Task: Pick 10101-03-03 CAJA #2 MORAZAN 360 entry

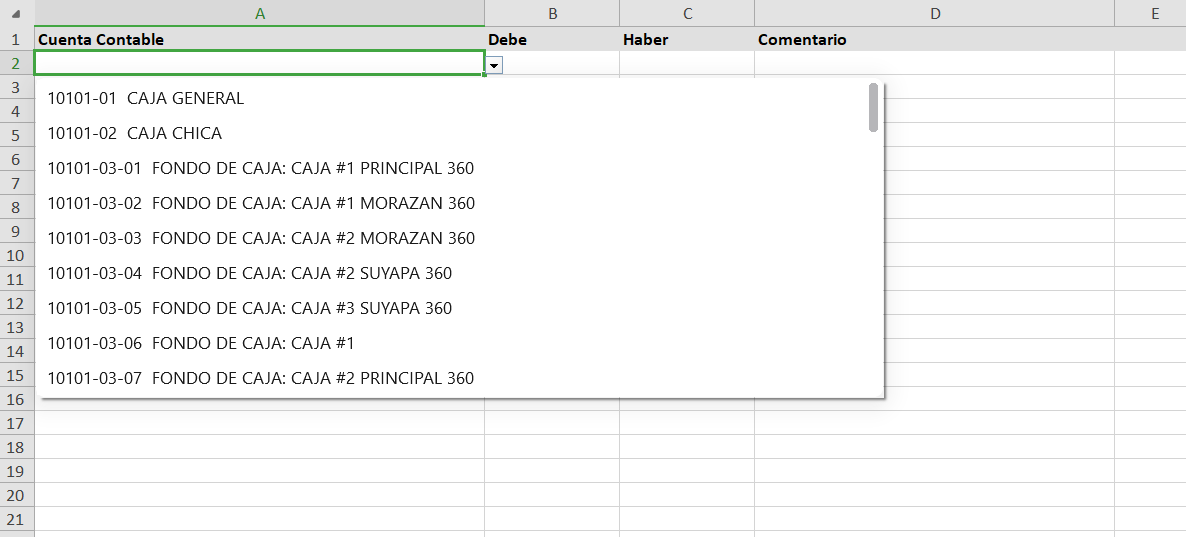Action: pyautogui.click(x=459, y=238)
